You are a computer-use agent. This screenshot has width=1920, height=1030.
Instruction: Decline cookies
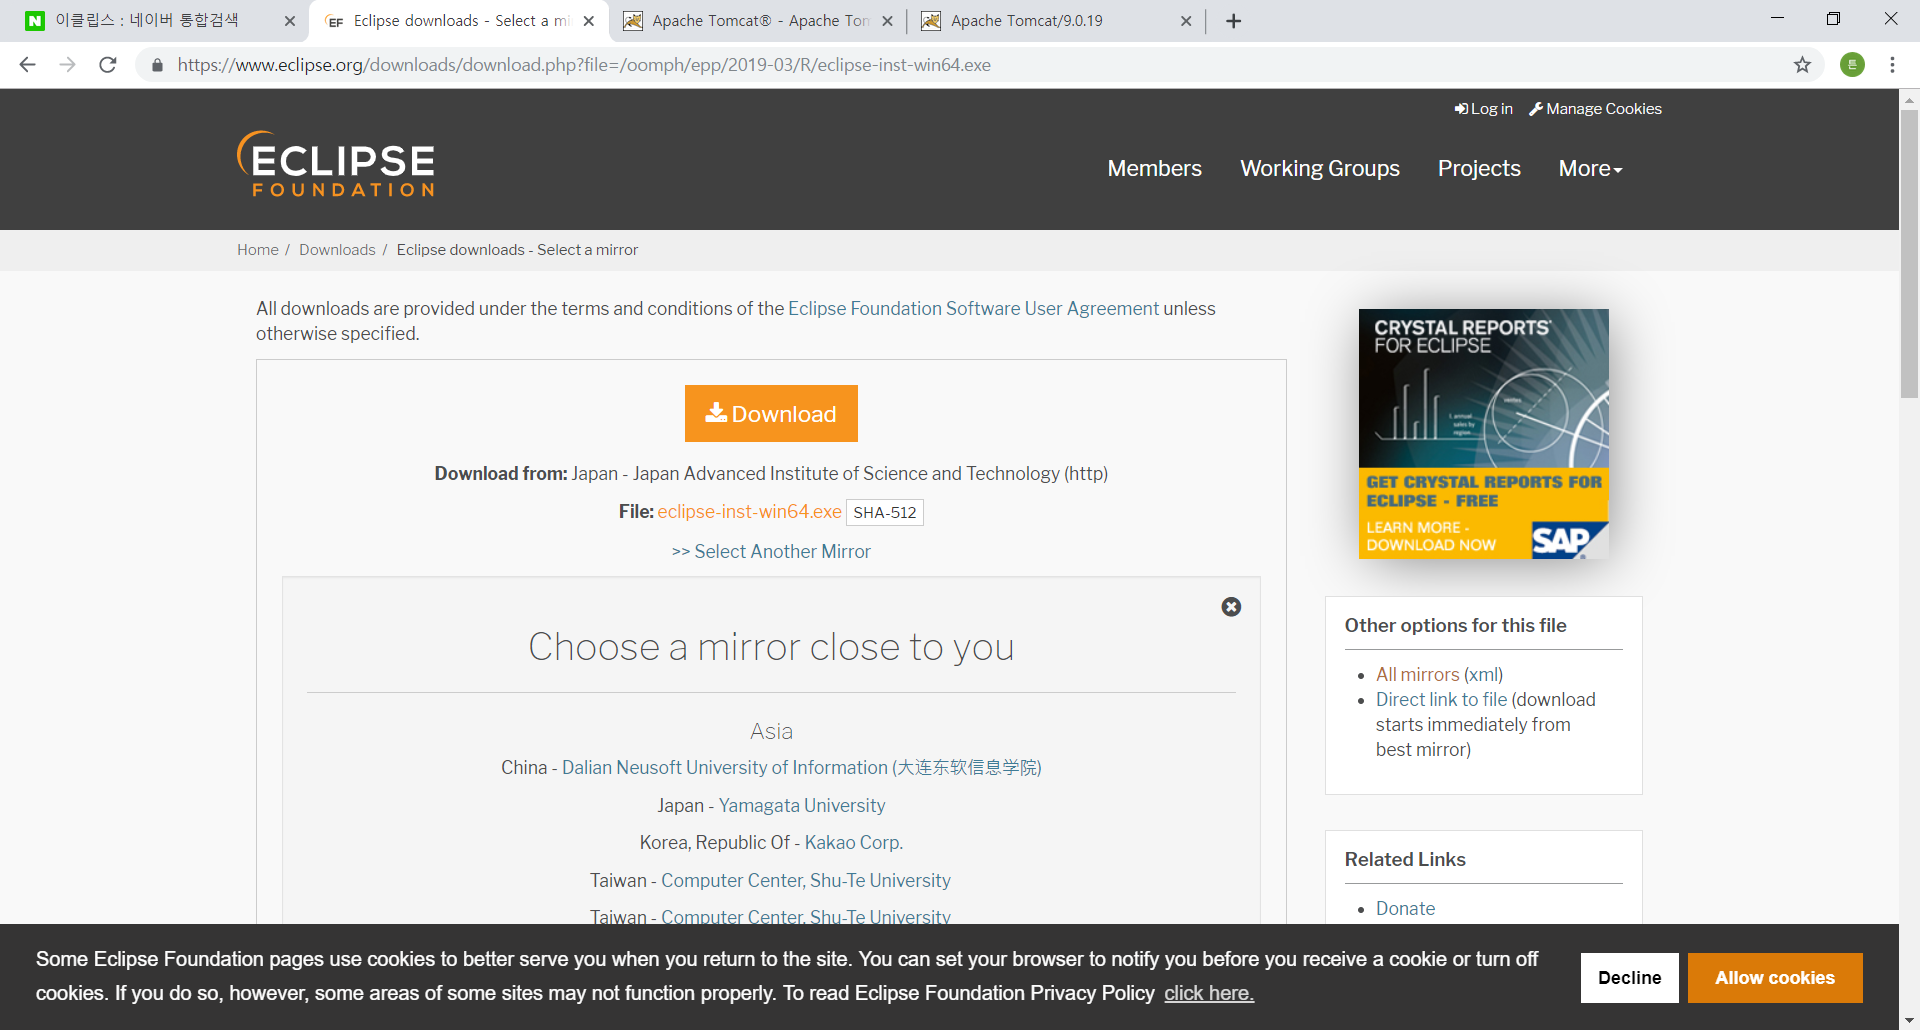tap(1629, 978)
